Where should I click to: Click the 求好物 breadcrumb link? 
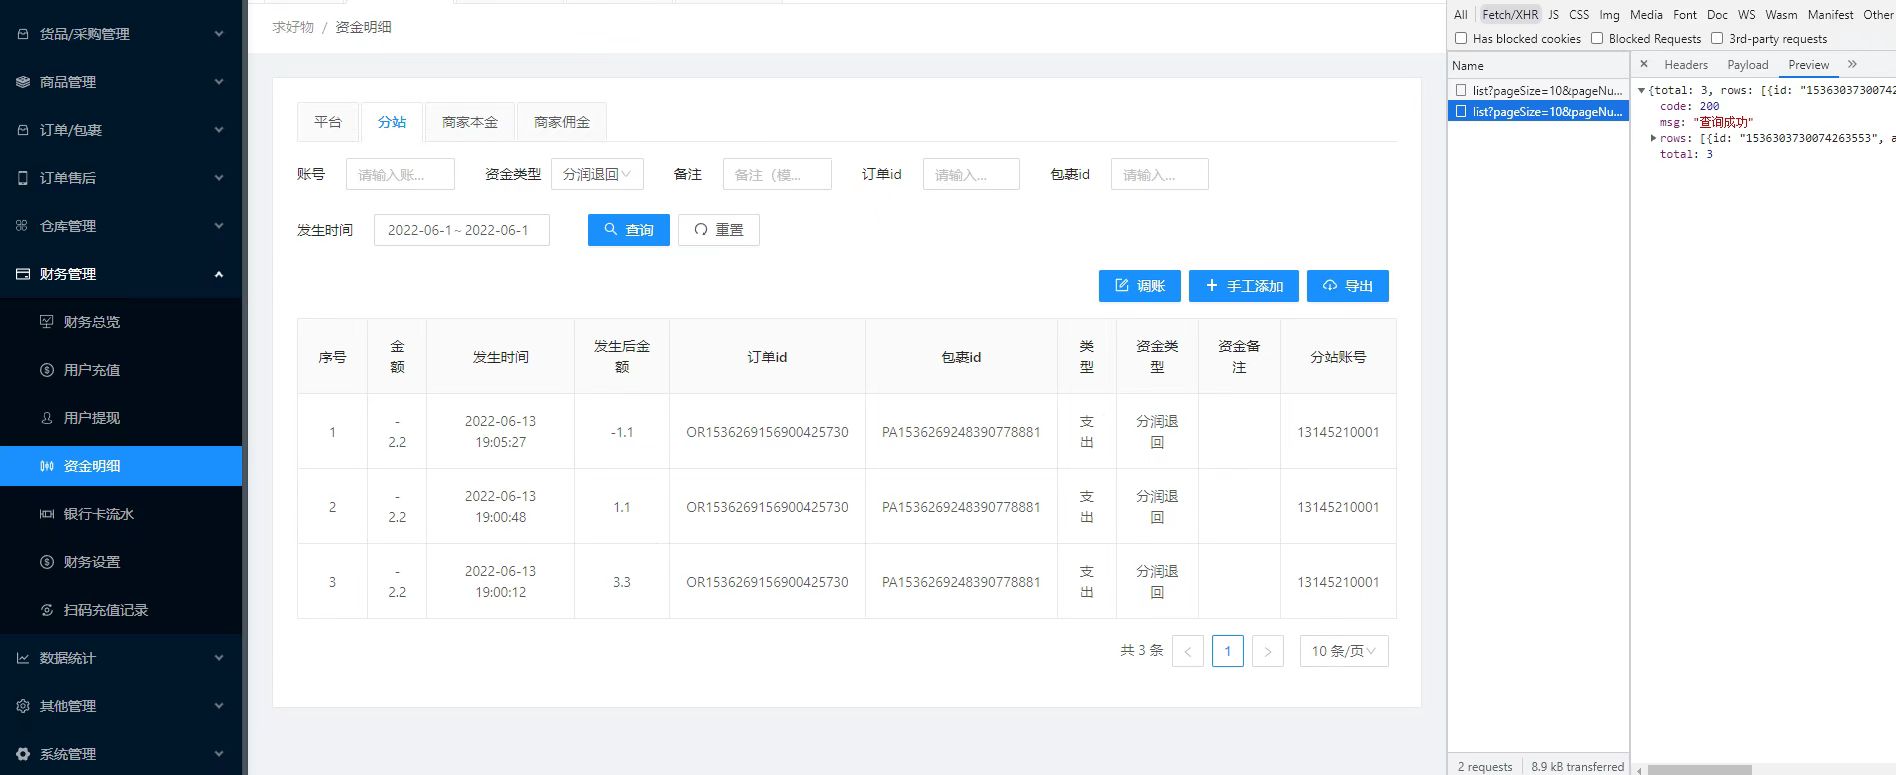coord(293,27)
